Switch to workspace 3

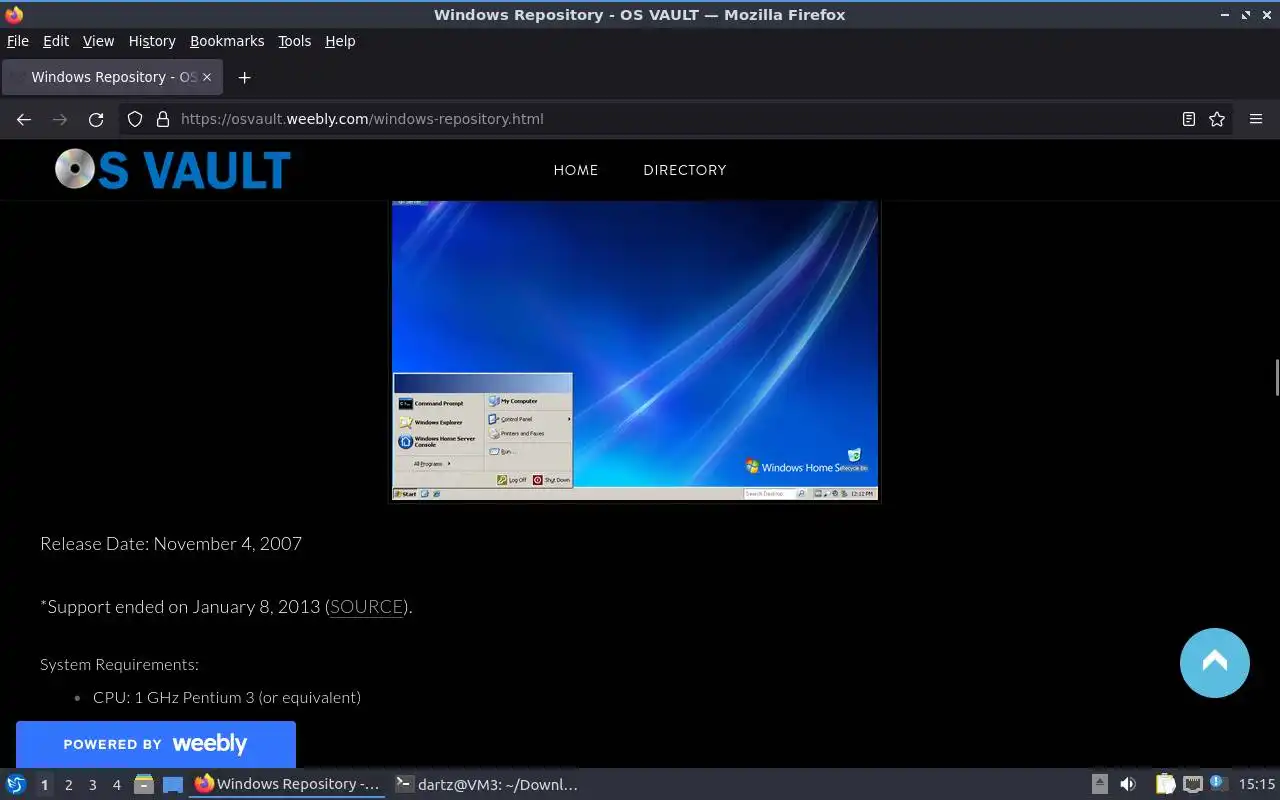click(x=92, y=785)
